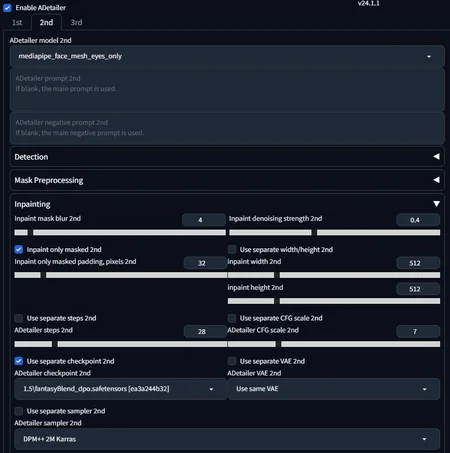Switch to the 3rd tab
450x453 pixels.
coord(76,22)
